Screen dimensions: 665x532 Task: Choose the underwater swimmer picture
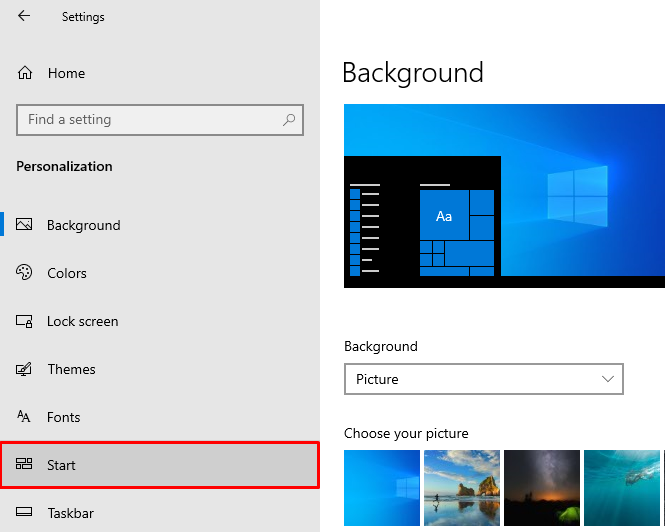pyautogui.click(x=622, y=488)
